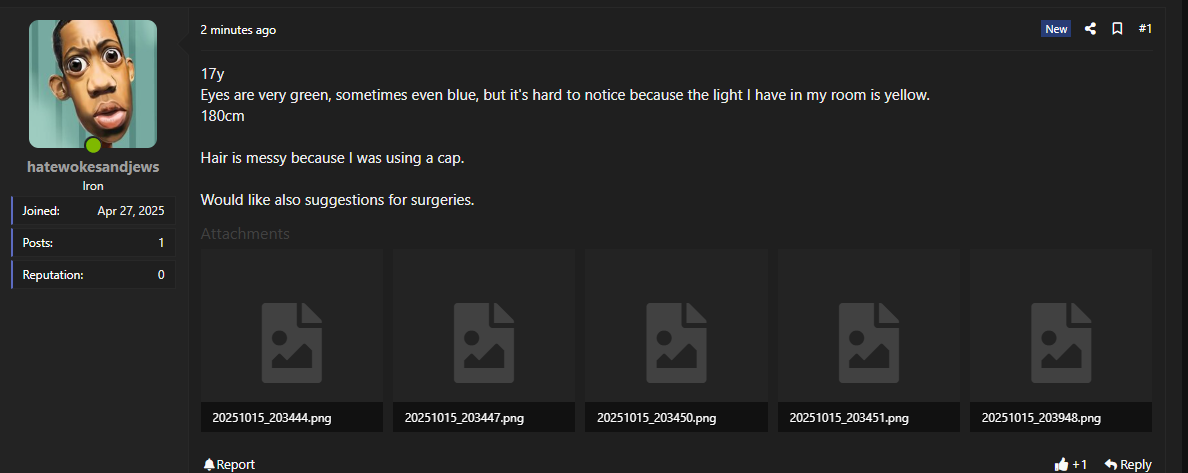
Task: Click the blue New badge
Action: pyautogui.click(x=1056, y=29)
